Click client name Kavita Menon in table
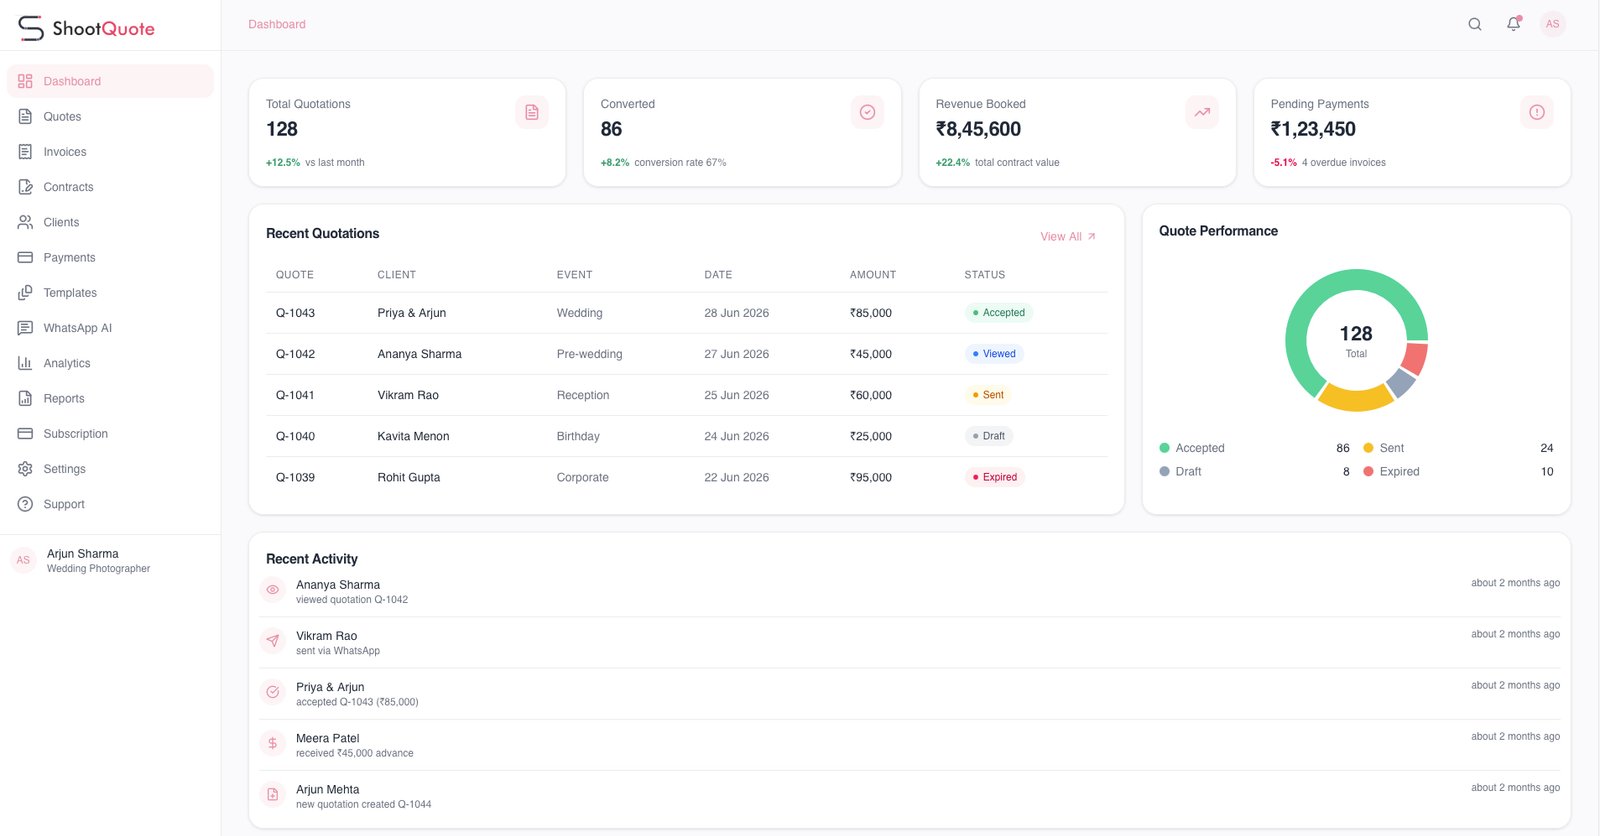This screenshot has width=1600, height=836. tap(413, 436)
